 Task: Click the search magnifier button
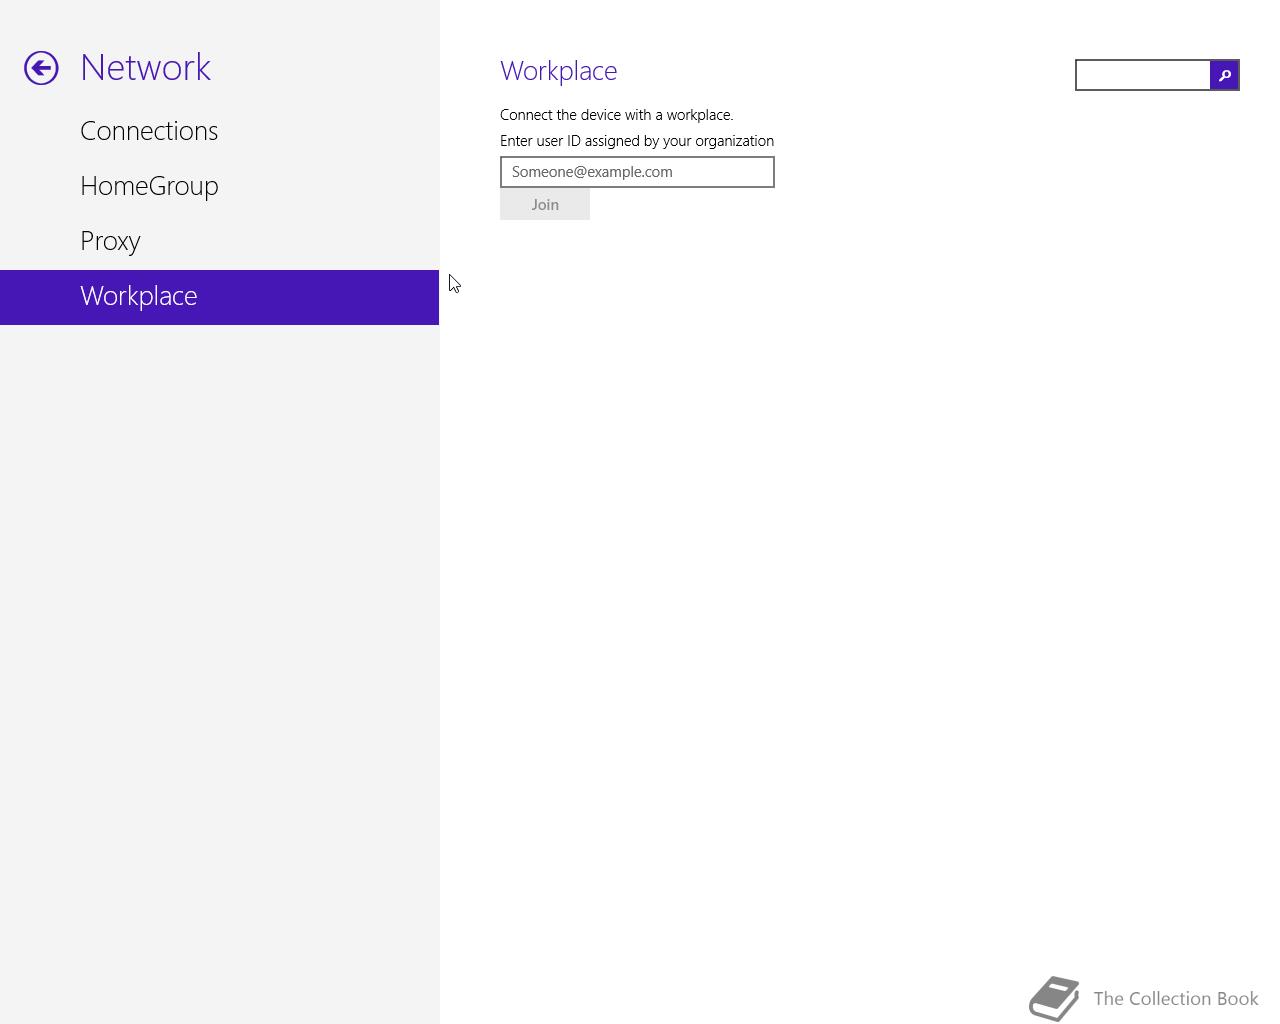(1224, 75)
